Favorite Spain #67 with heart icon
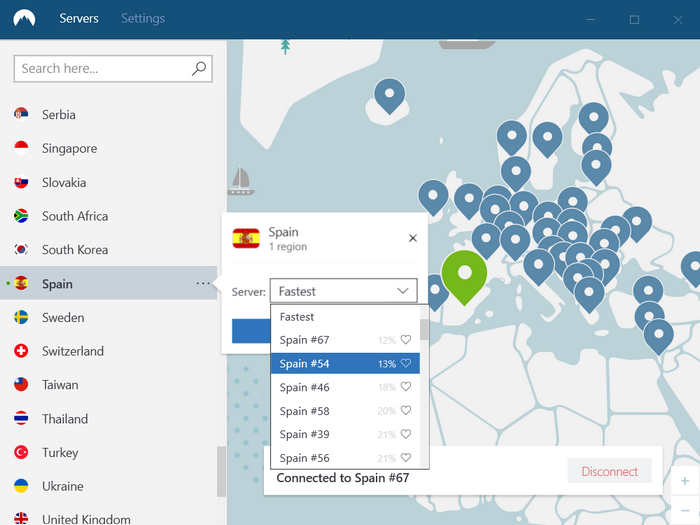Screen dimensions: 700x525 (x=405, y=340)
